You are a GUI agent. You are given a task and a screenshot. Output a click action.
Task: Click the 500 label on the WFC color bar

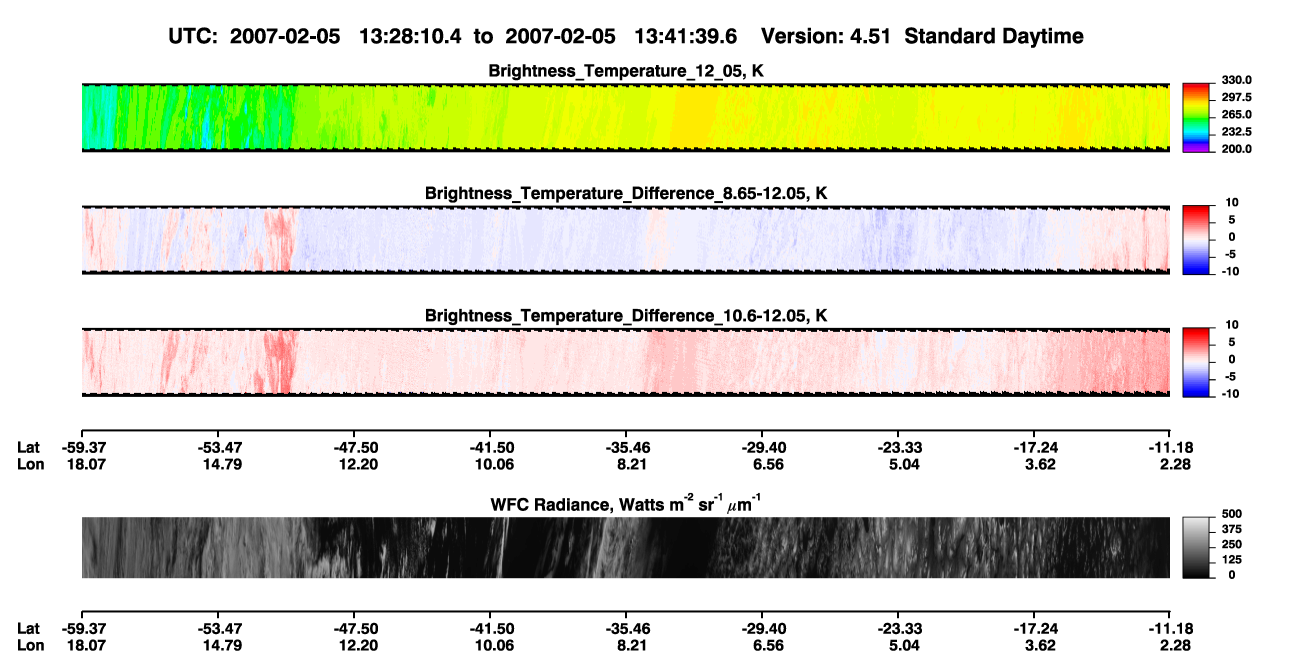[1232, 514]
